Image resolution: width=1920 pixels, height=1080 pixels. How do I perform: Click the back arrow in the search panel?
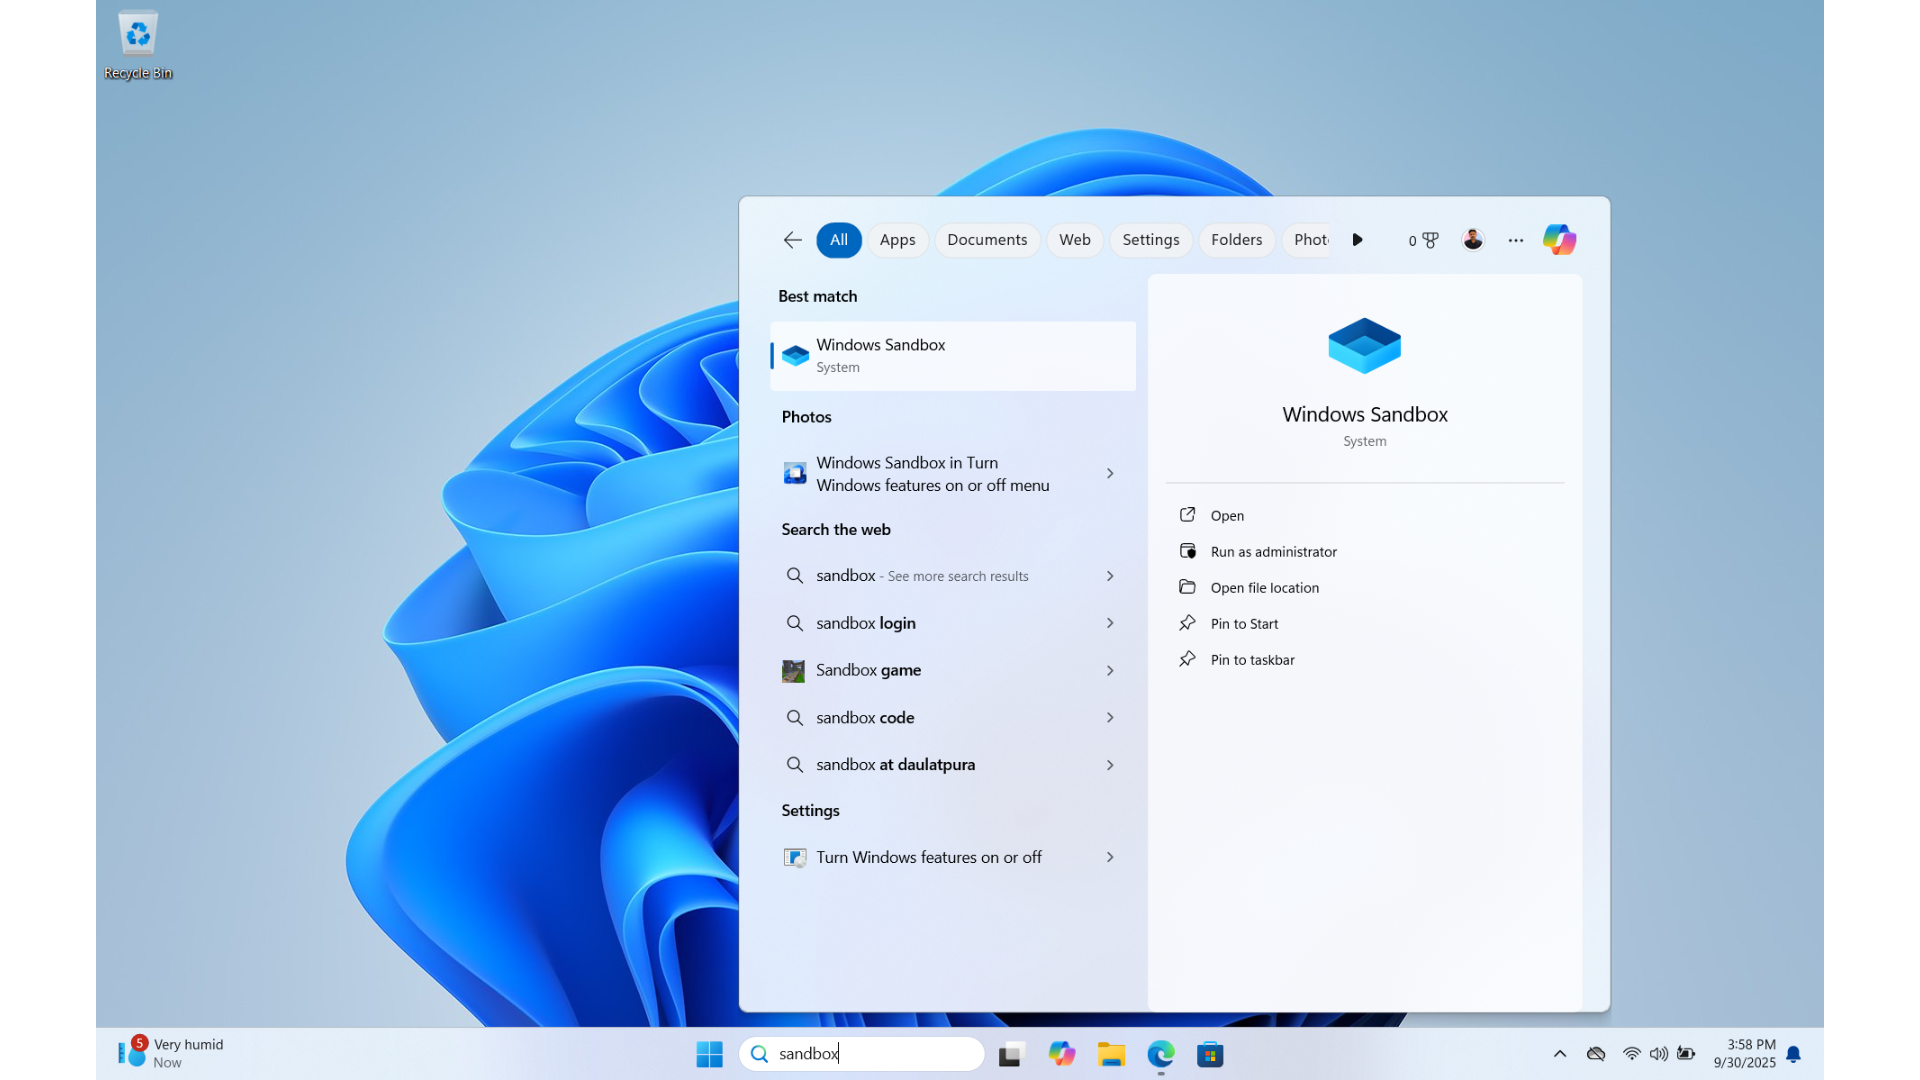click(791, 240)
